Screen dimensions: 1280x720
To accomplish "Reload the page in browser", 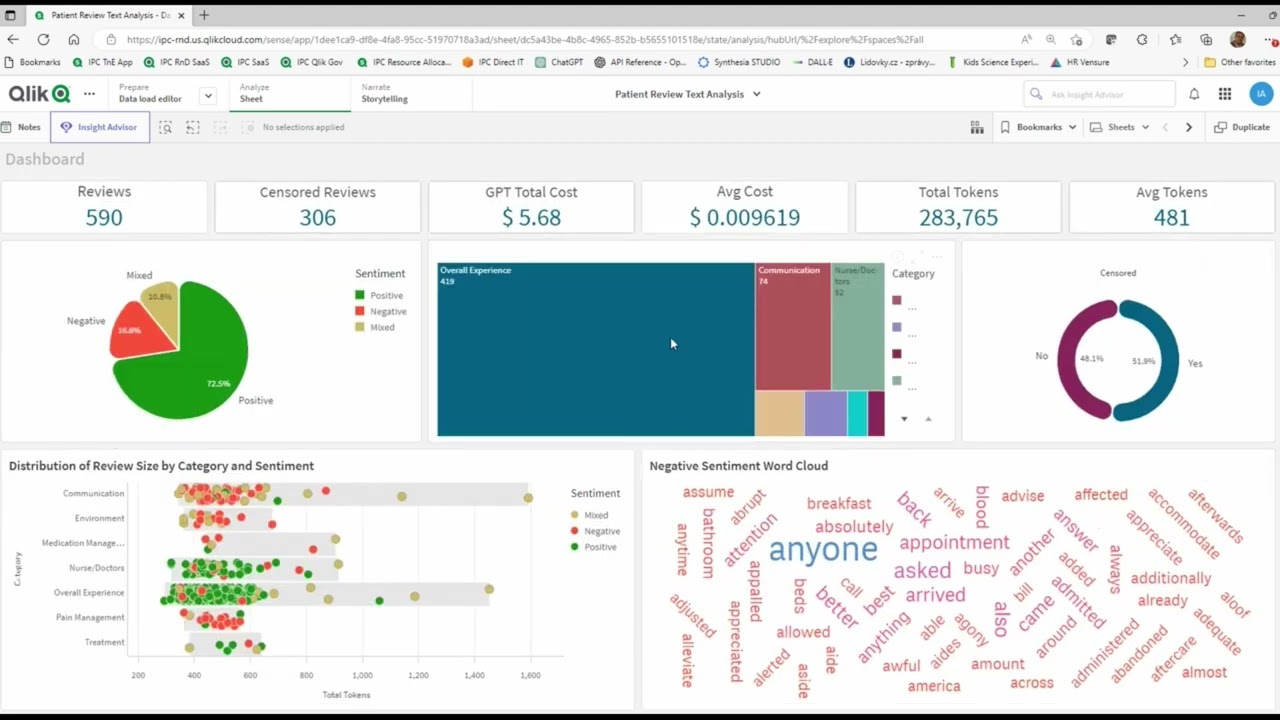I will [x=43, y=39].
